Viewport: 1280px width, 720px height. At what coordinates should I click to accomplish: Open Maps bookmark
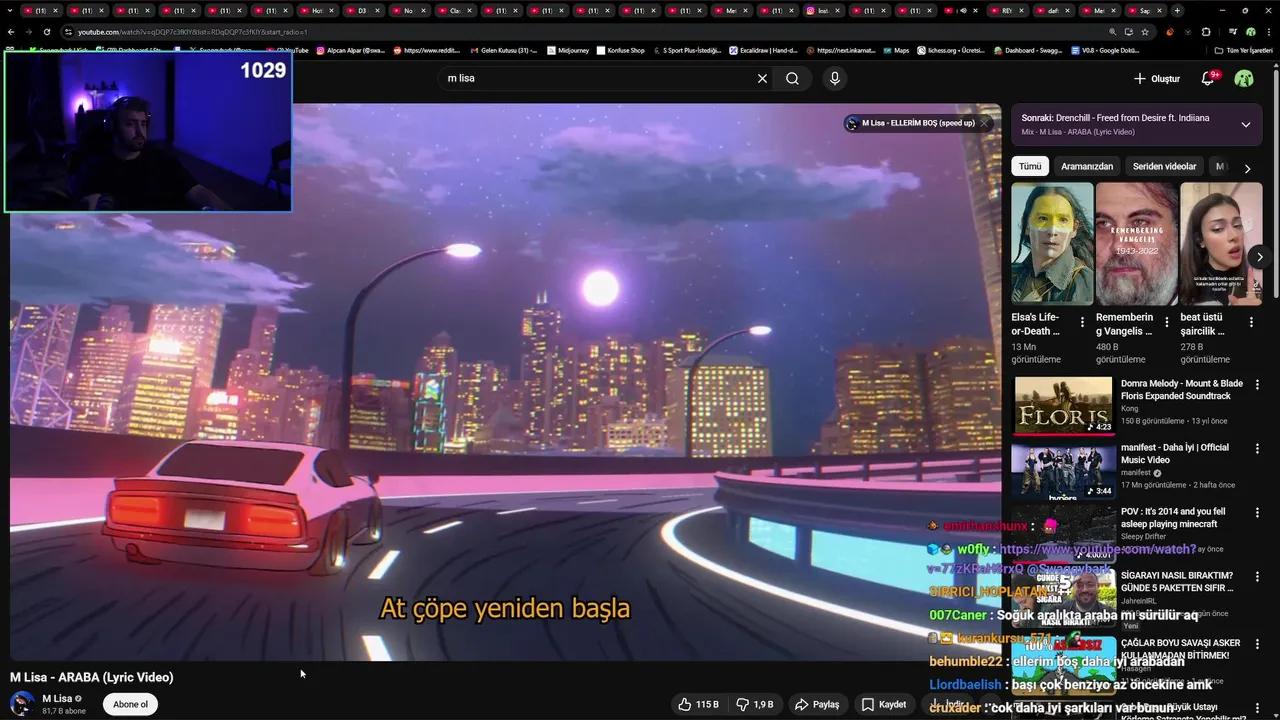[x=895, y=50]
